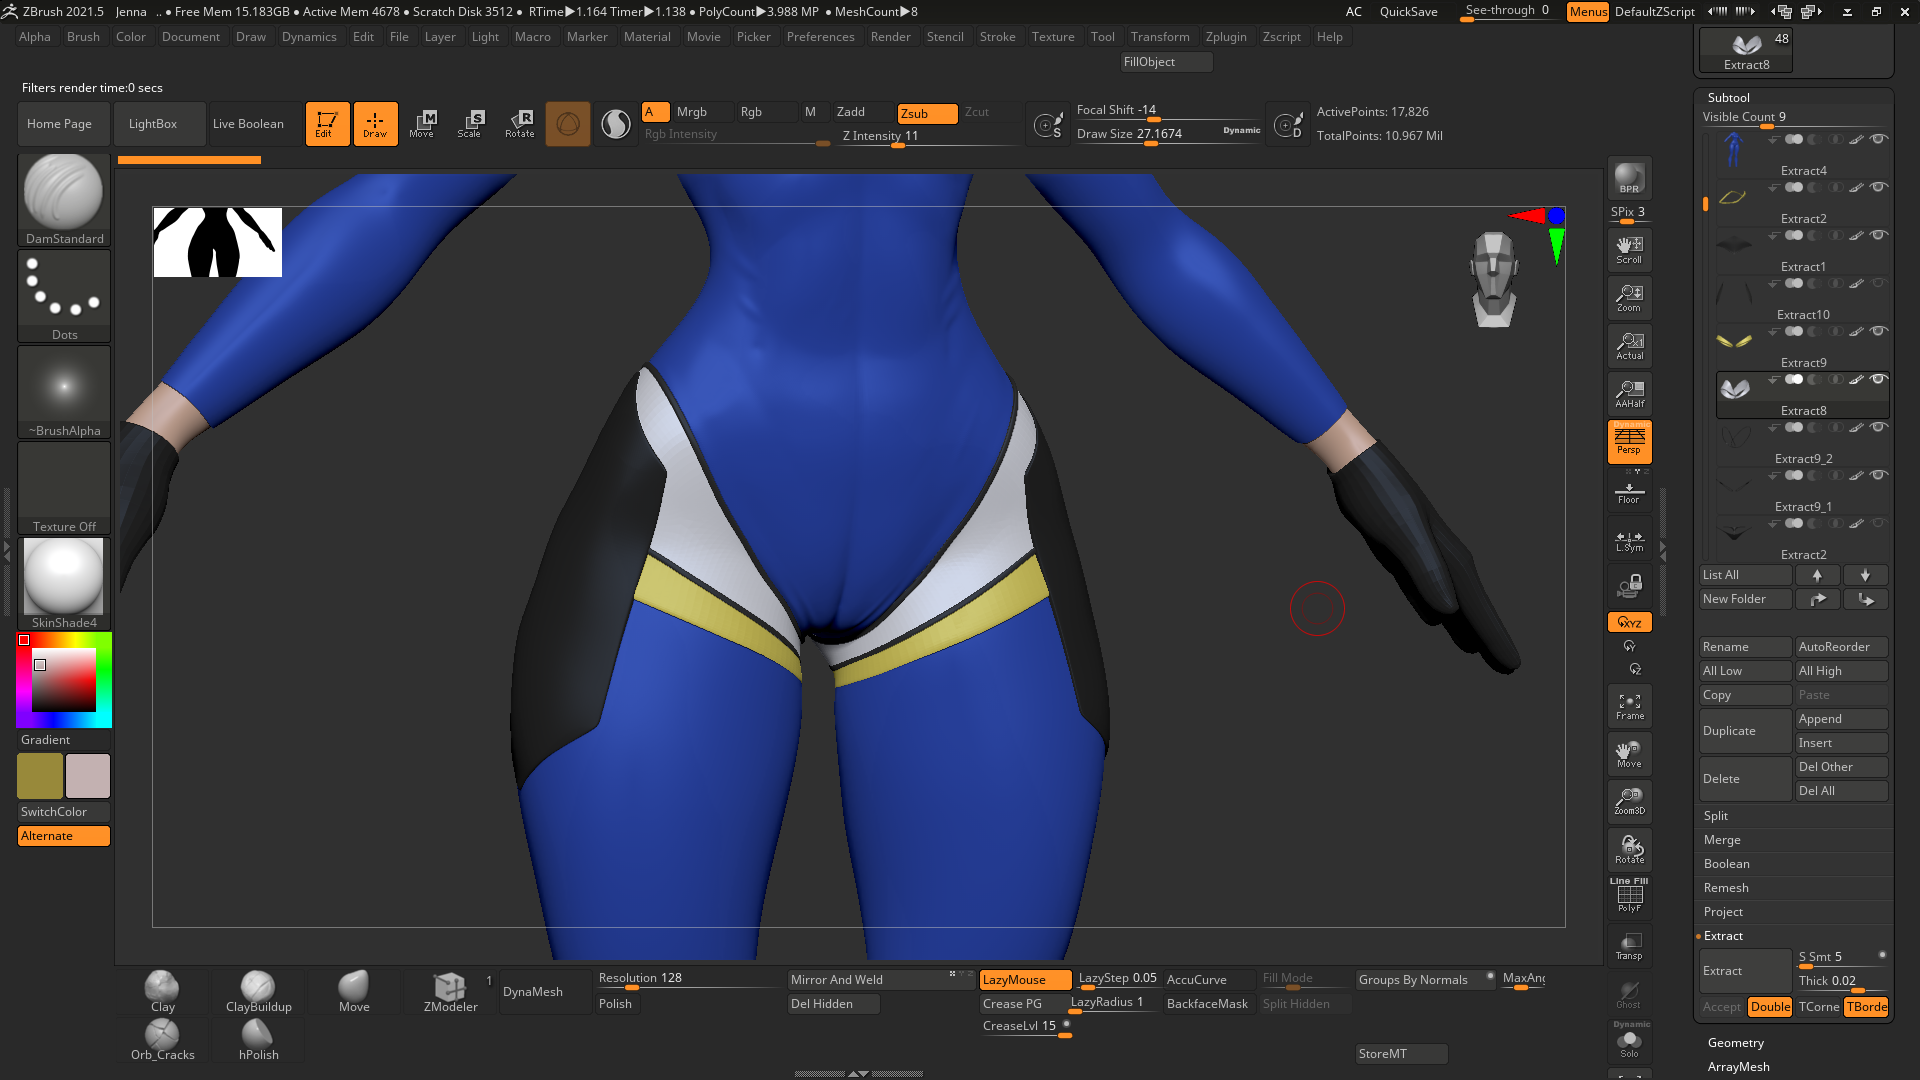Activate the Draw mode icon
The height and width of the screenshot is (1080, 1920).
pyautogui.click(x=375, y=124)
